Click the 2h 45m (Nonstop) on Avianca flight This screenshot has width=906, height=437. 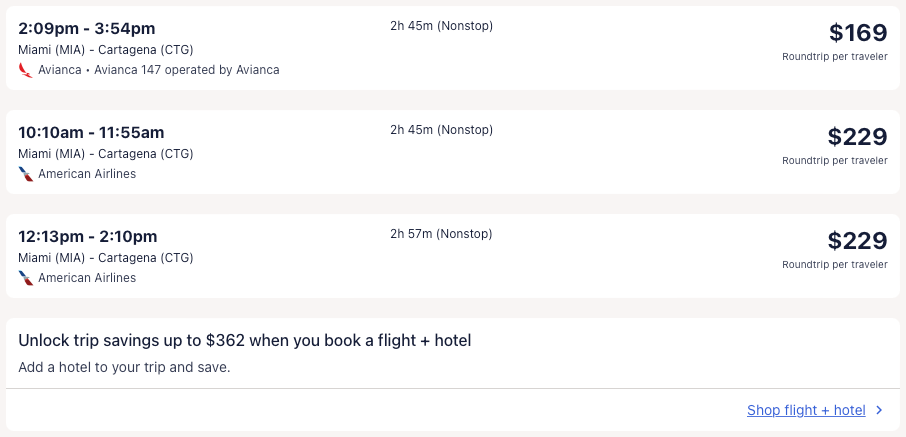coord(441,26)
